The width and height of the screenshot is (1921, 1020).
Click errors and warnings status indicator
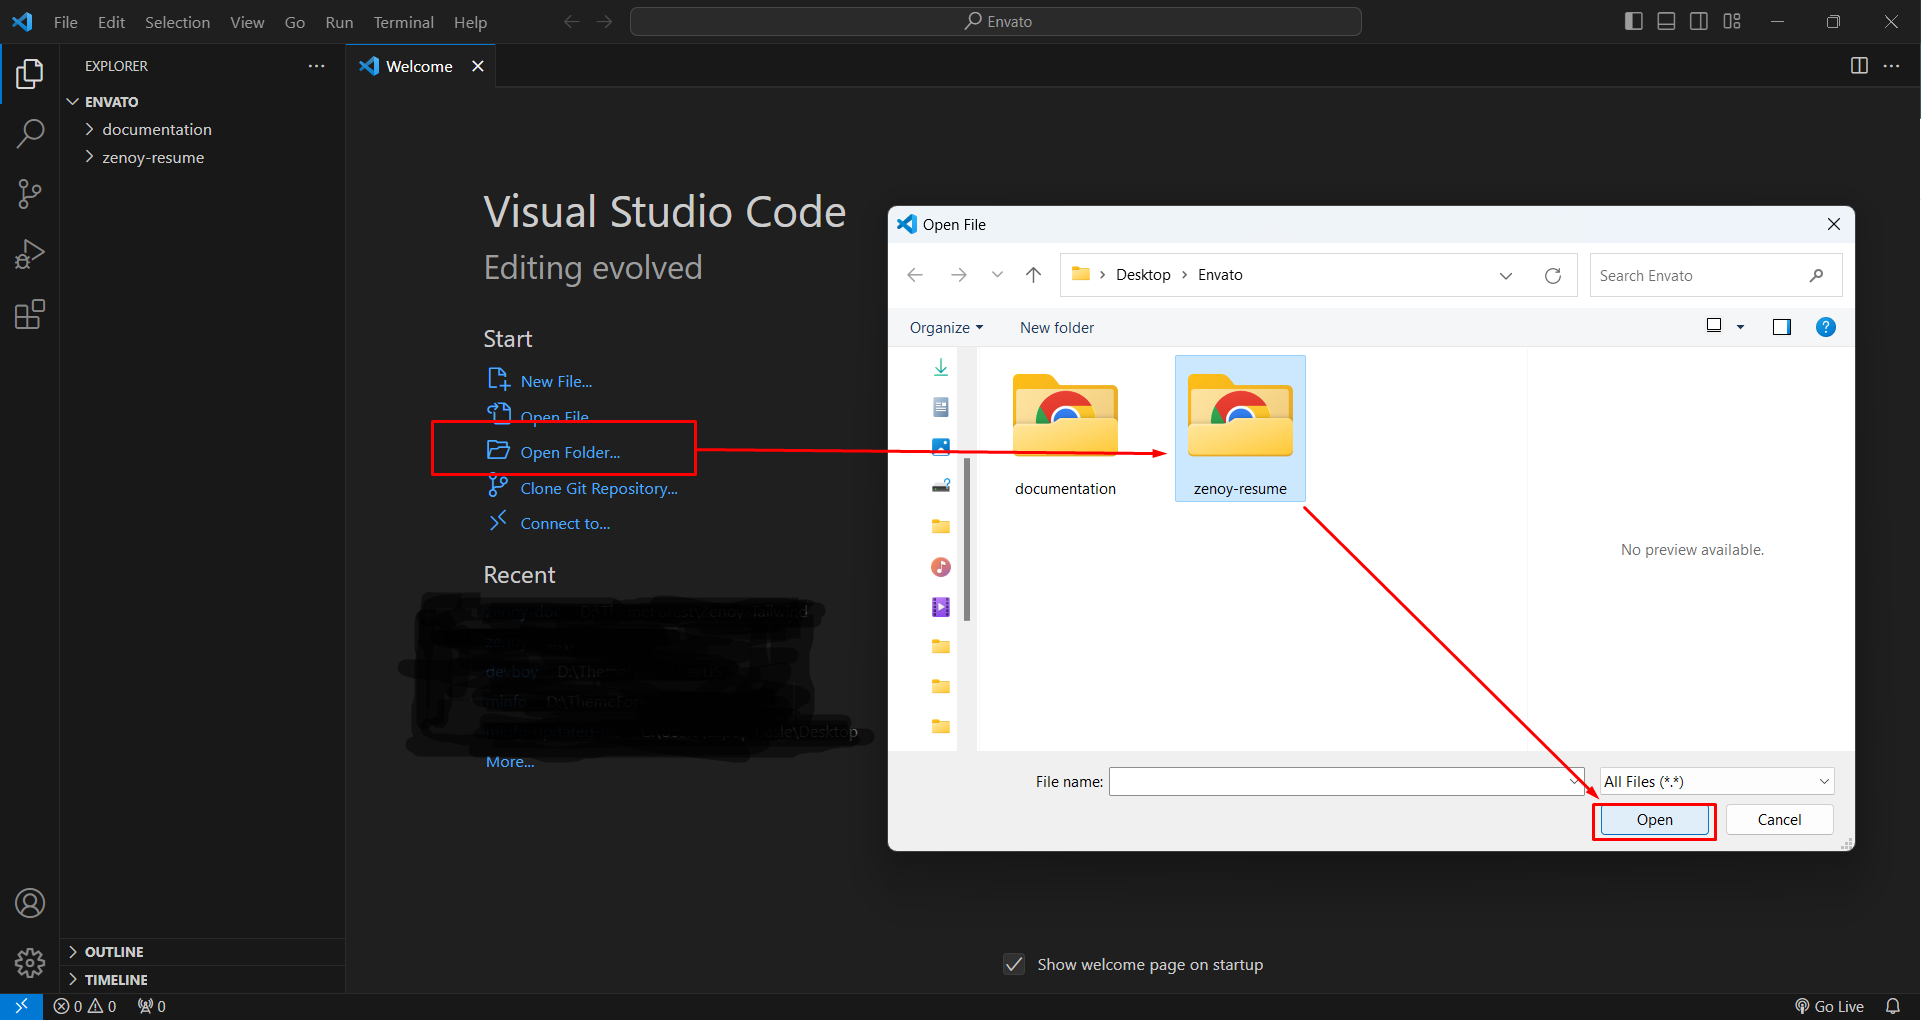pos(85,1006)
